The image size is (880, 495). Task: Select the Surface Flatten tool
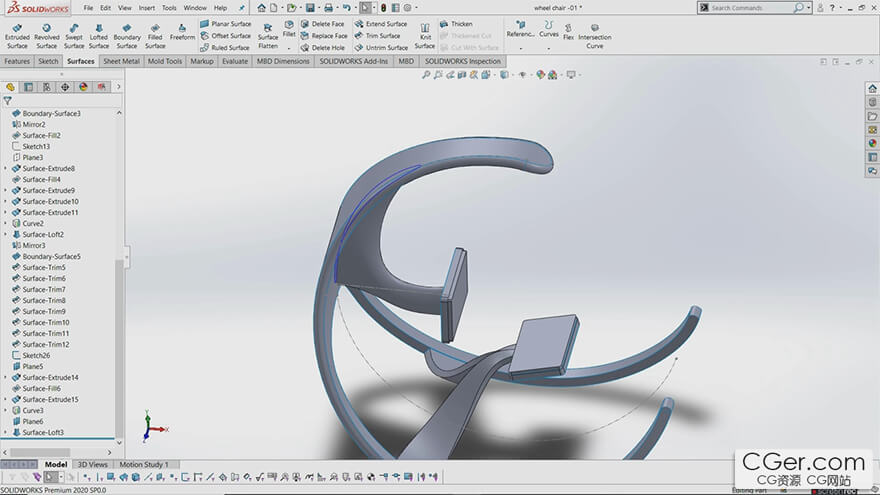268,36
